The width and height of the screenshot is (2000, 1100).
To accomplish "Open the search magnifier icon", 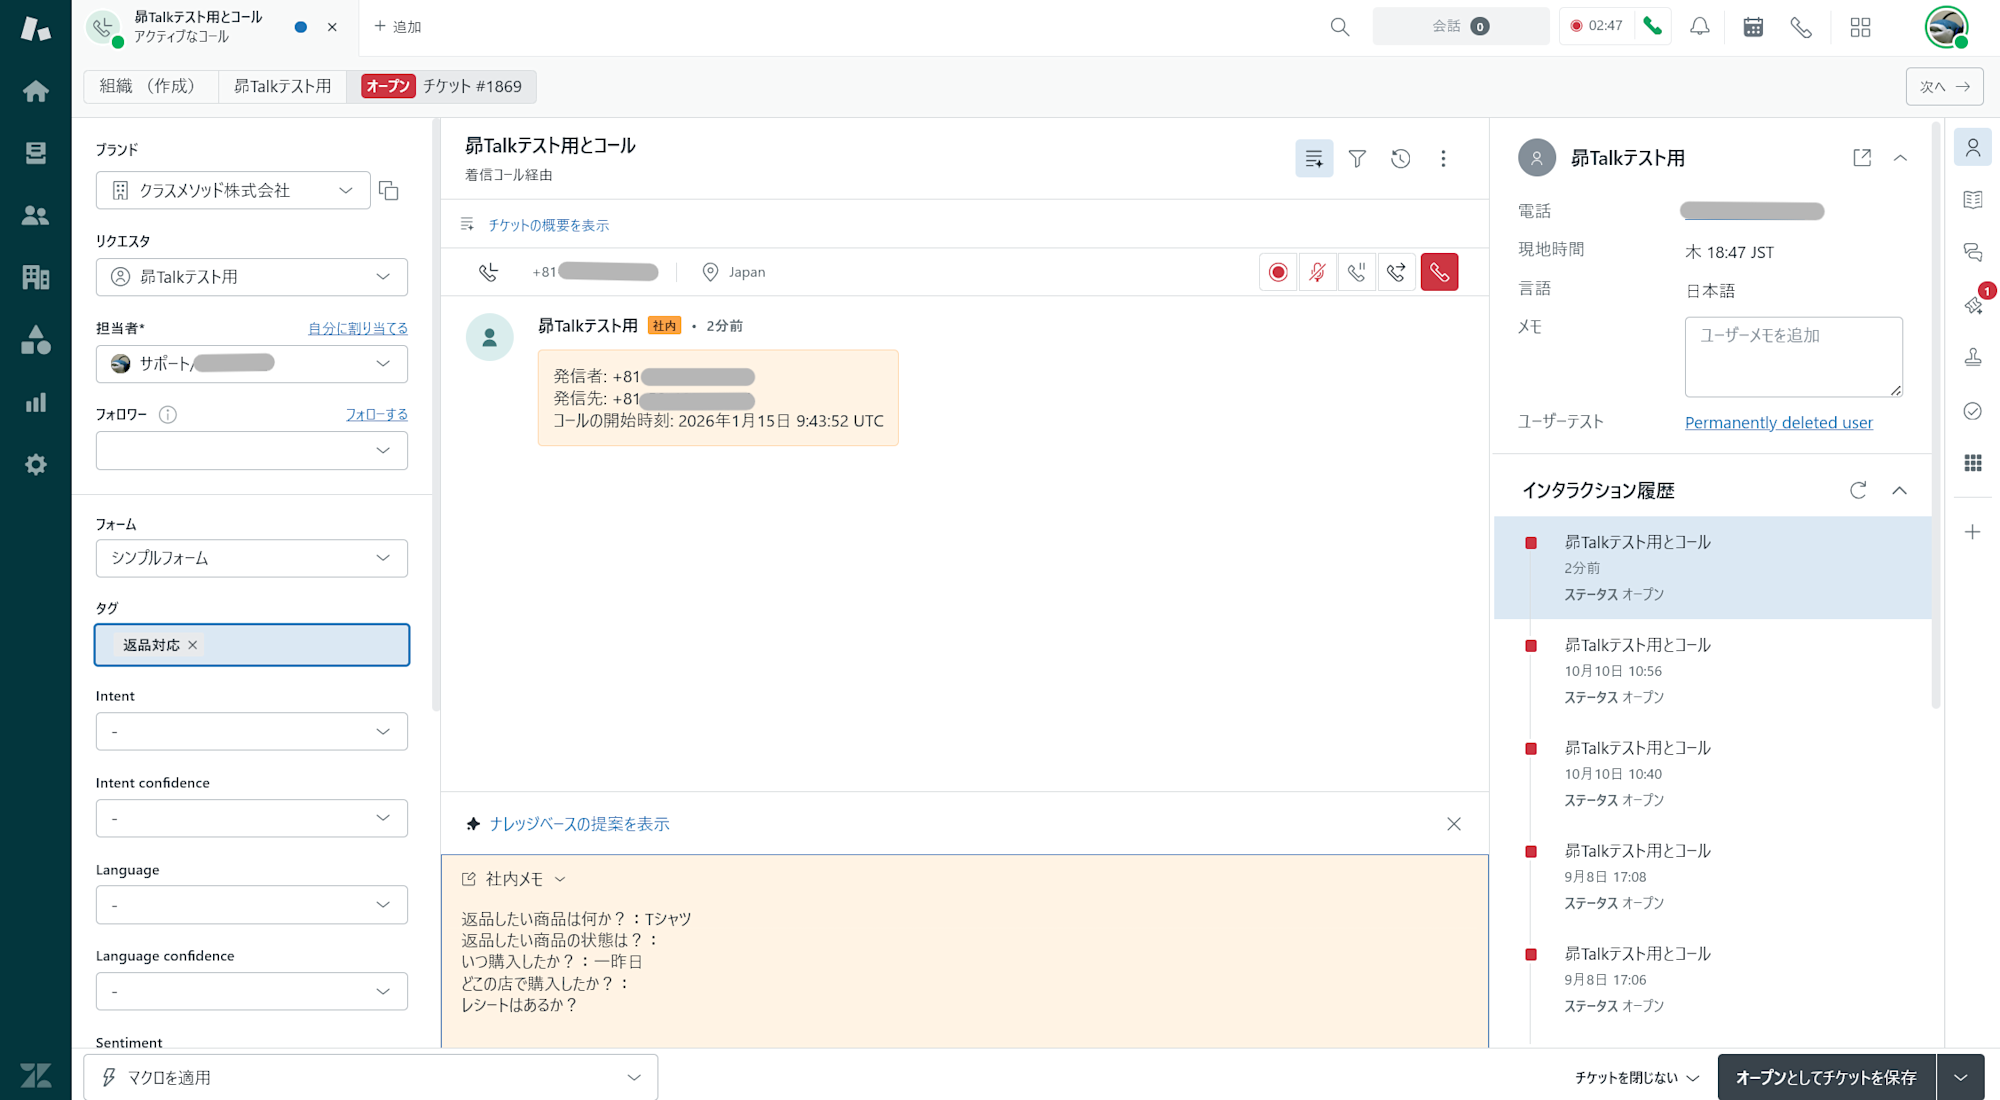I will click(1339, 27).
